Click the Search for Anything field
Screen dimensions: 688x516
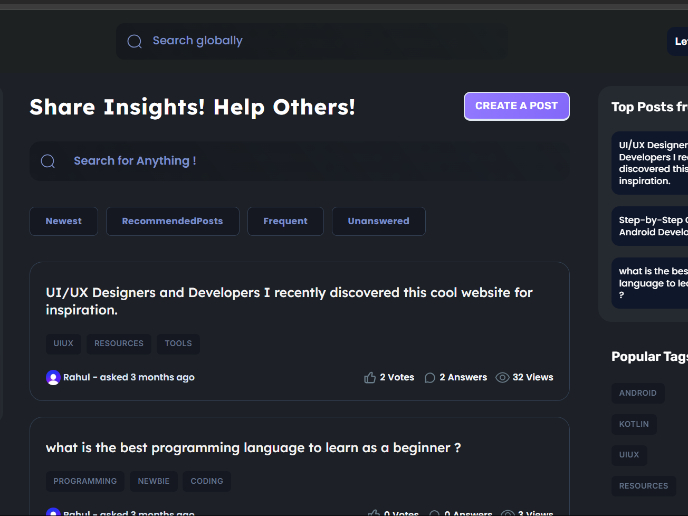point(310,161)
